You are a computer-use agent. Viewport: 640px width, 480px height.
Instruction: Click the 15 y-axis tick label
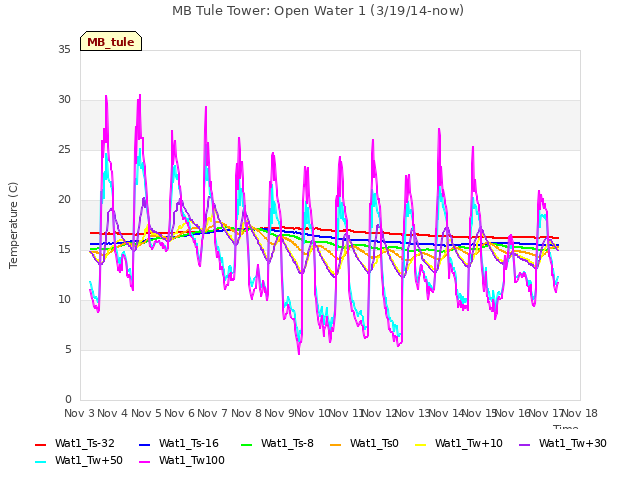pos(64,249)
